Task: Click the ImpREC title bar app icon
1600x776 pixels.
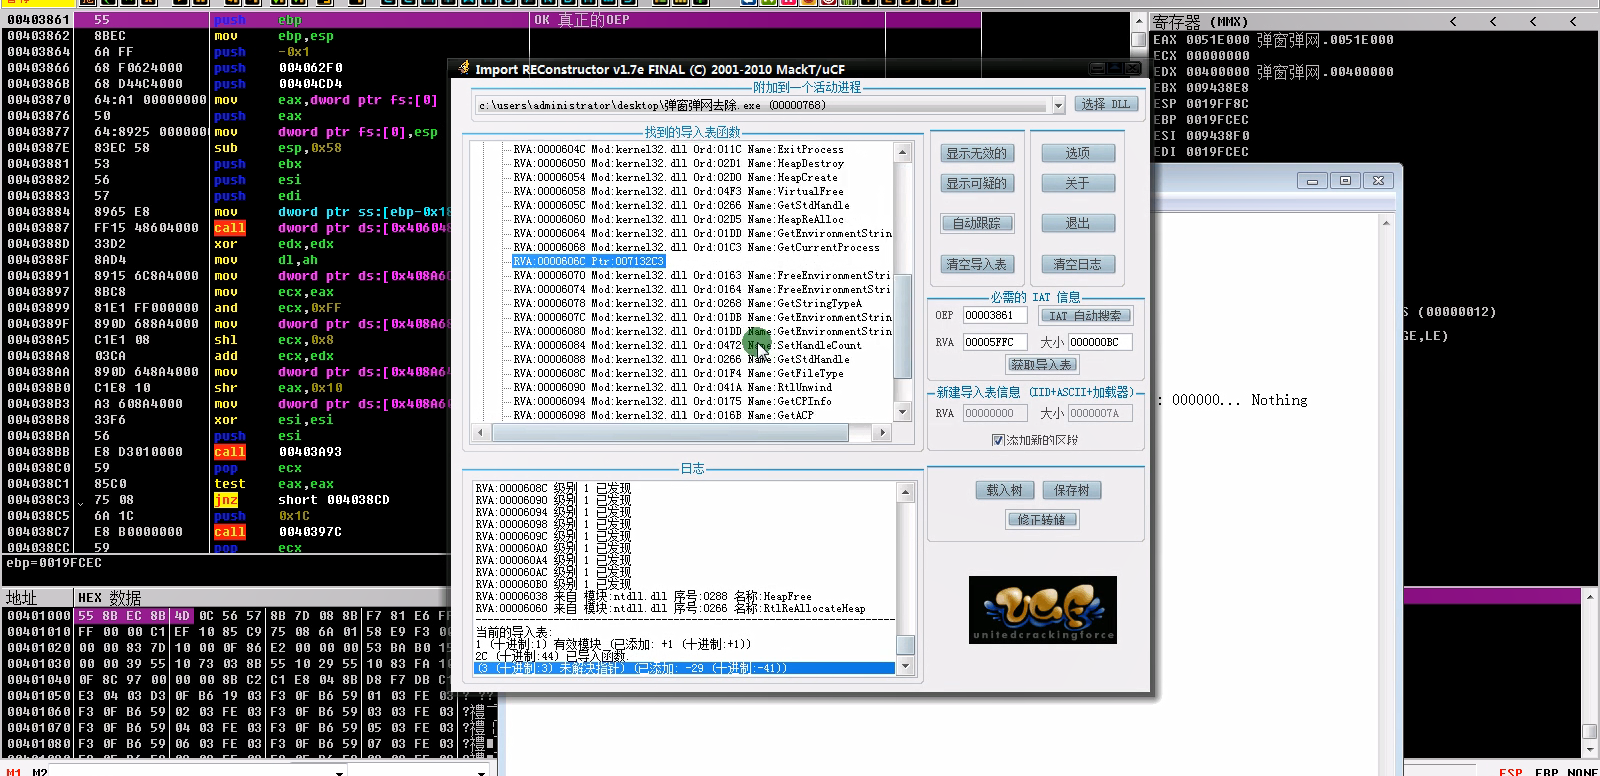Action: [x=463, y=68]
